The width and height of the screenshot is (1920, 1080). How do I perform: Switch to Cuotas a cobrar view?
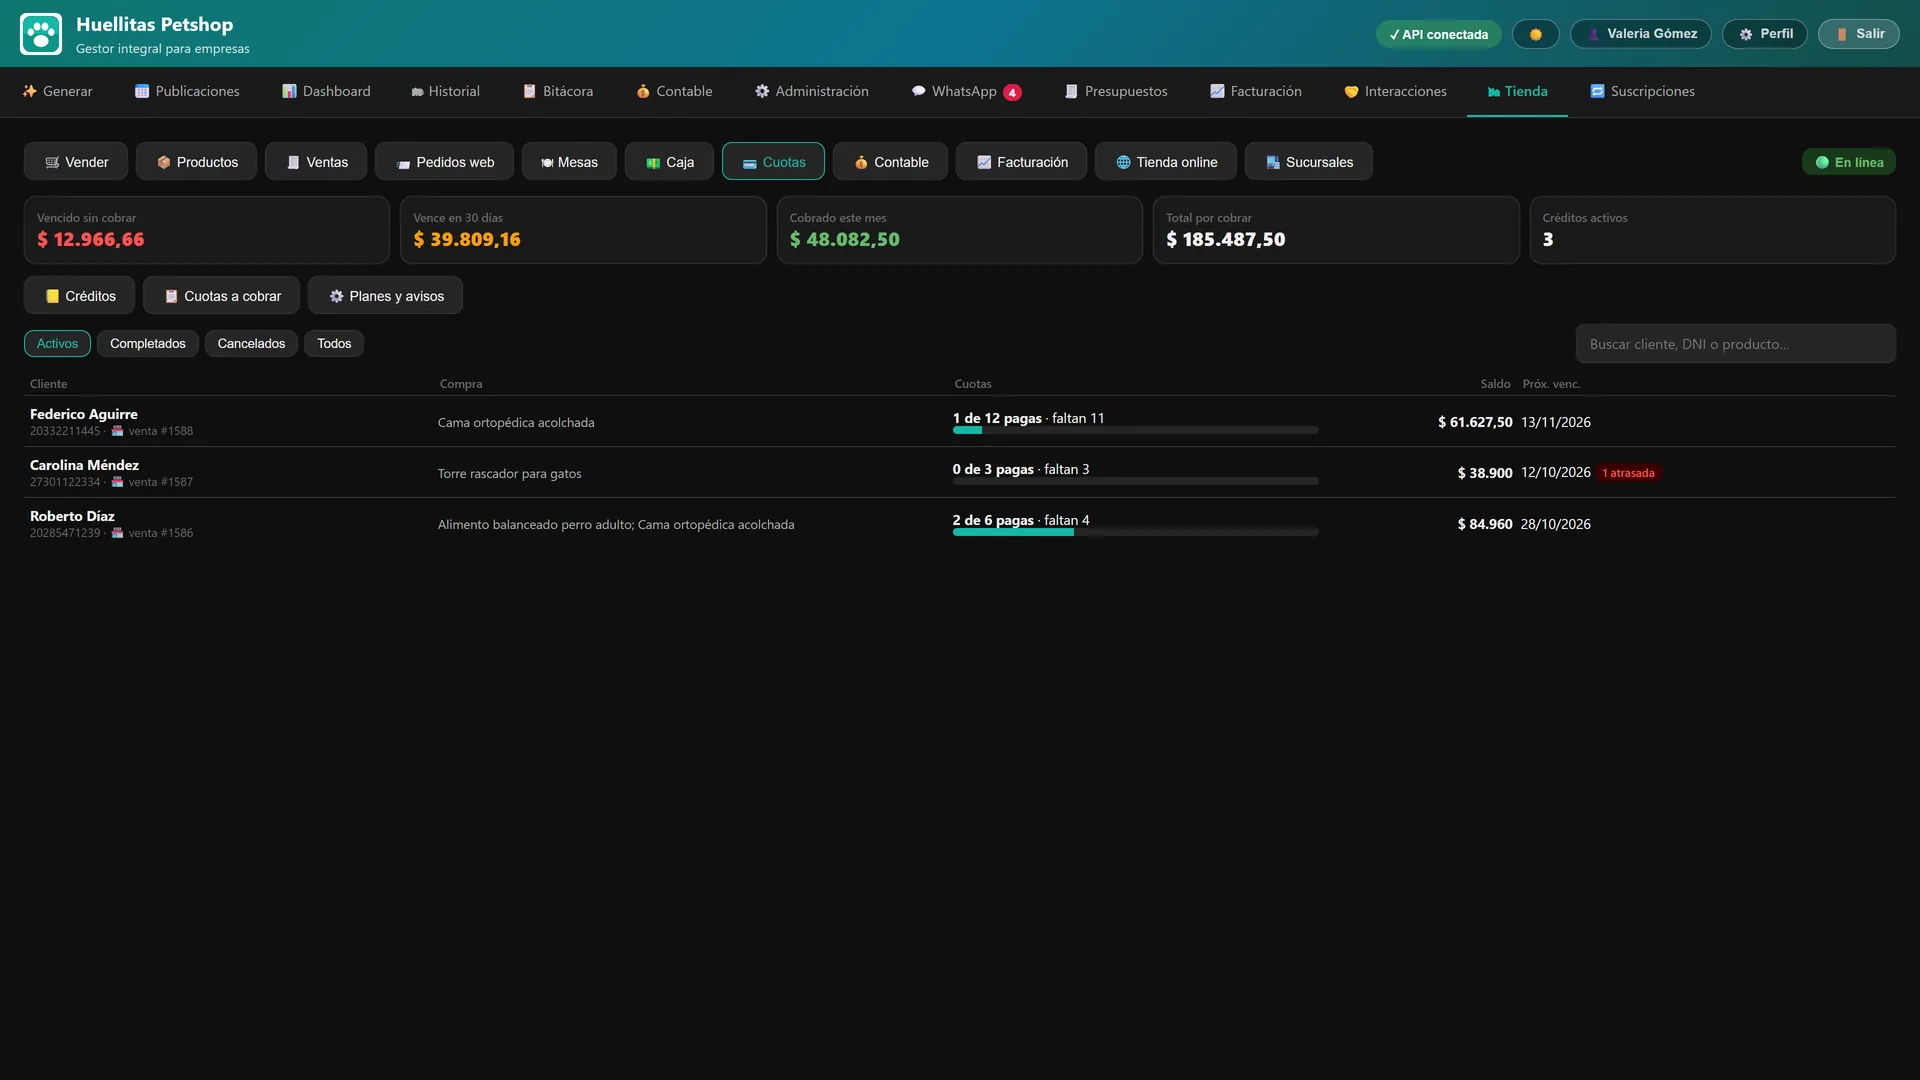221,296
